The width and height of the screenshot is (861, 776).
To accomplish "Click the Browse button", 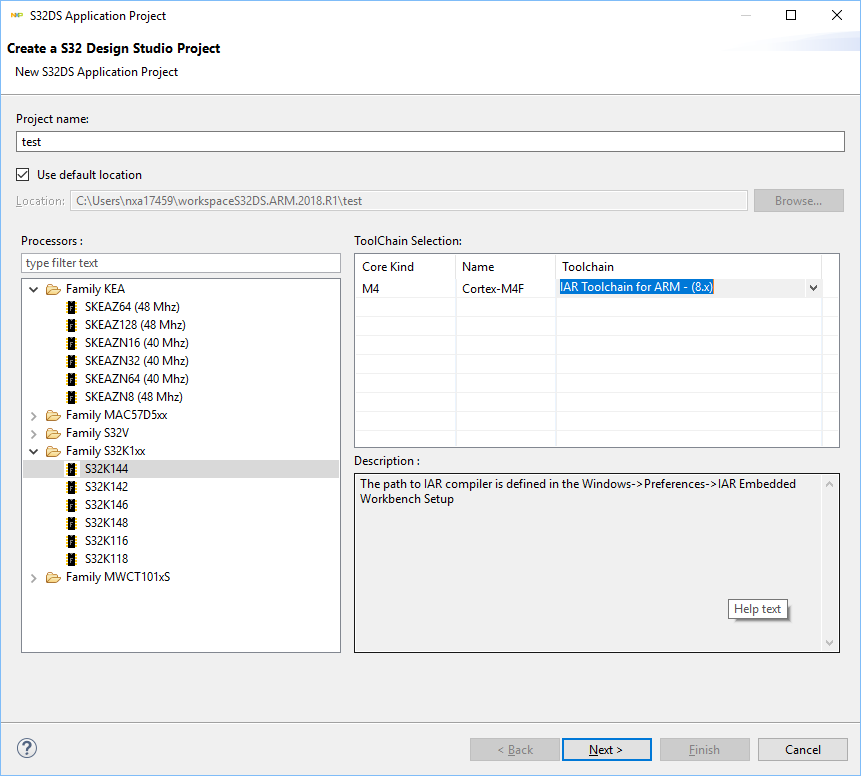I will (798, 200).
